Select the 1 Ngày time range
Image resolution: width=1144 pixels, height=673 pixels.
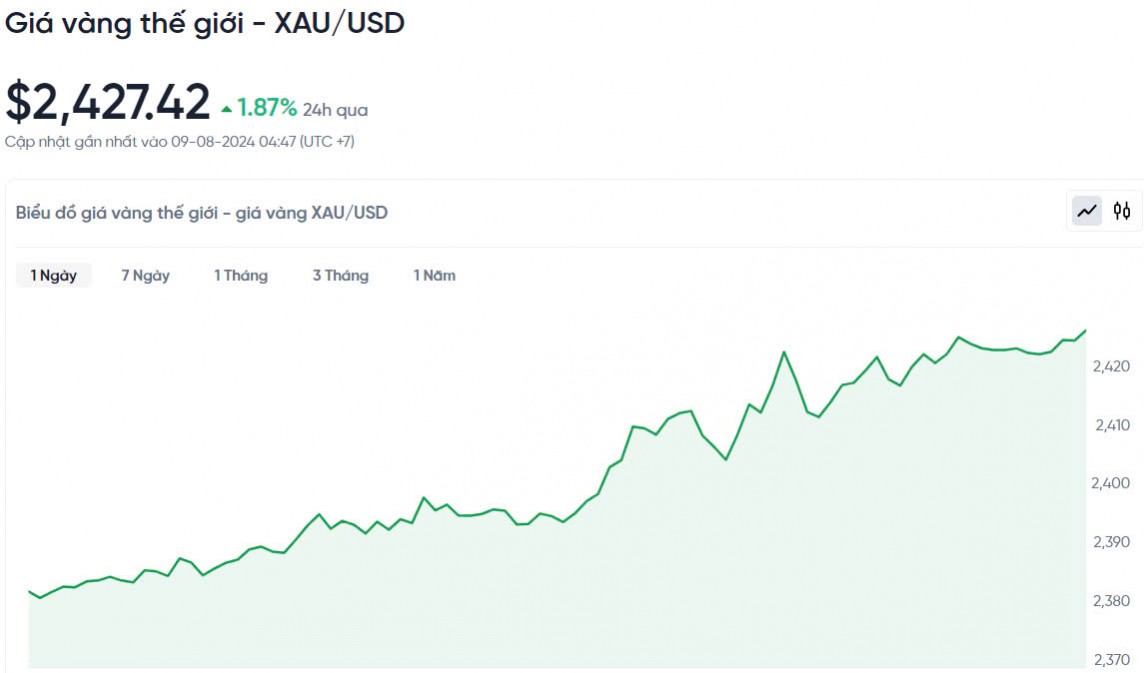click(x=53, y=275)
